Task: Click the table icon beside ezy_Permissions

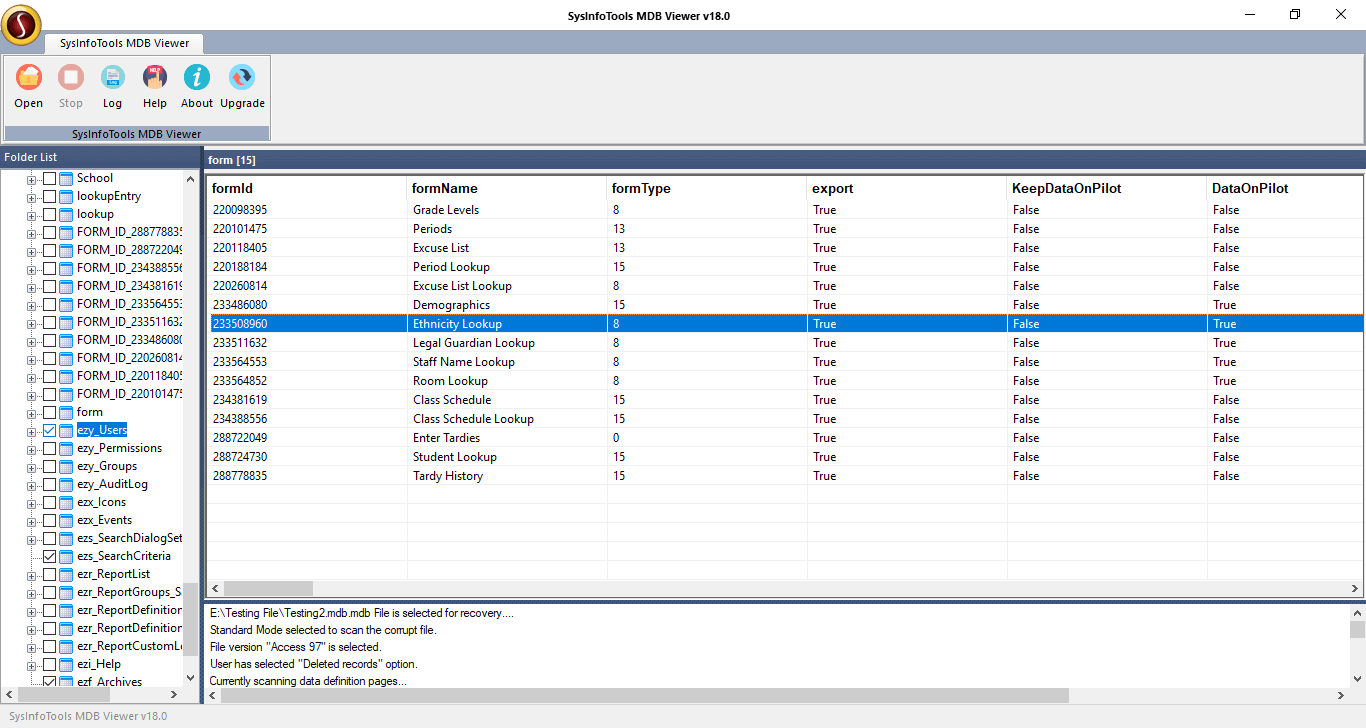Action: pyautogui.click(x=66, y=448)
